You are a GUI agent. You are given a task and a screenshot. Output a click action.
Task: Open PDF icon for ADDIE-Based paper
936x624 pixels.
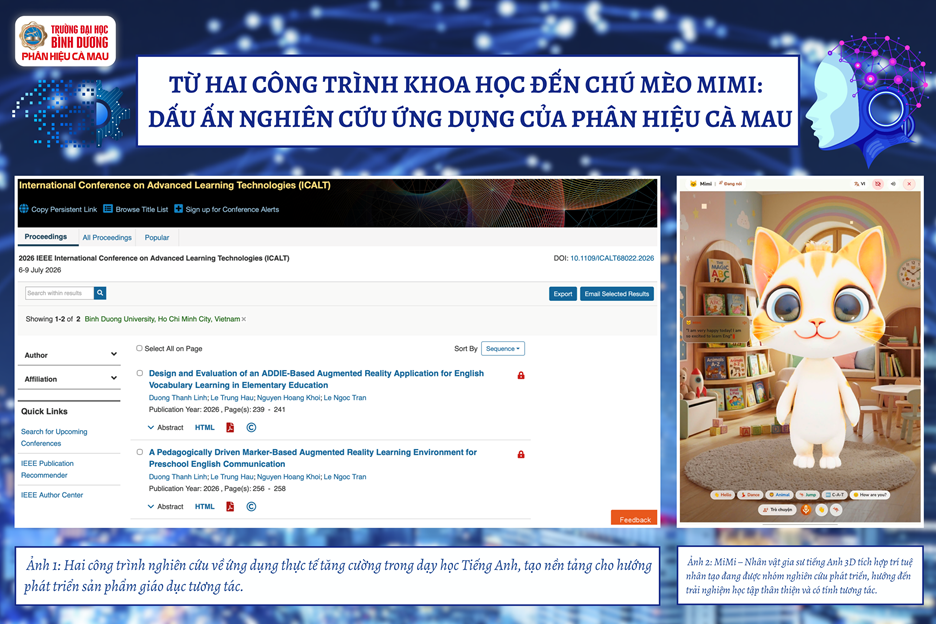(x=230, y=428)
